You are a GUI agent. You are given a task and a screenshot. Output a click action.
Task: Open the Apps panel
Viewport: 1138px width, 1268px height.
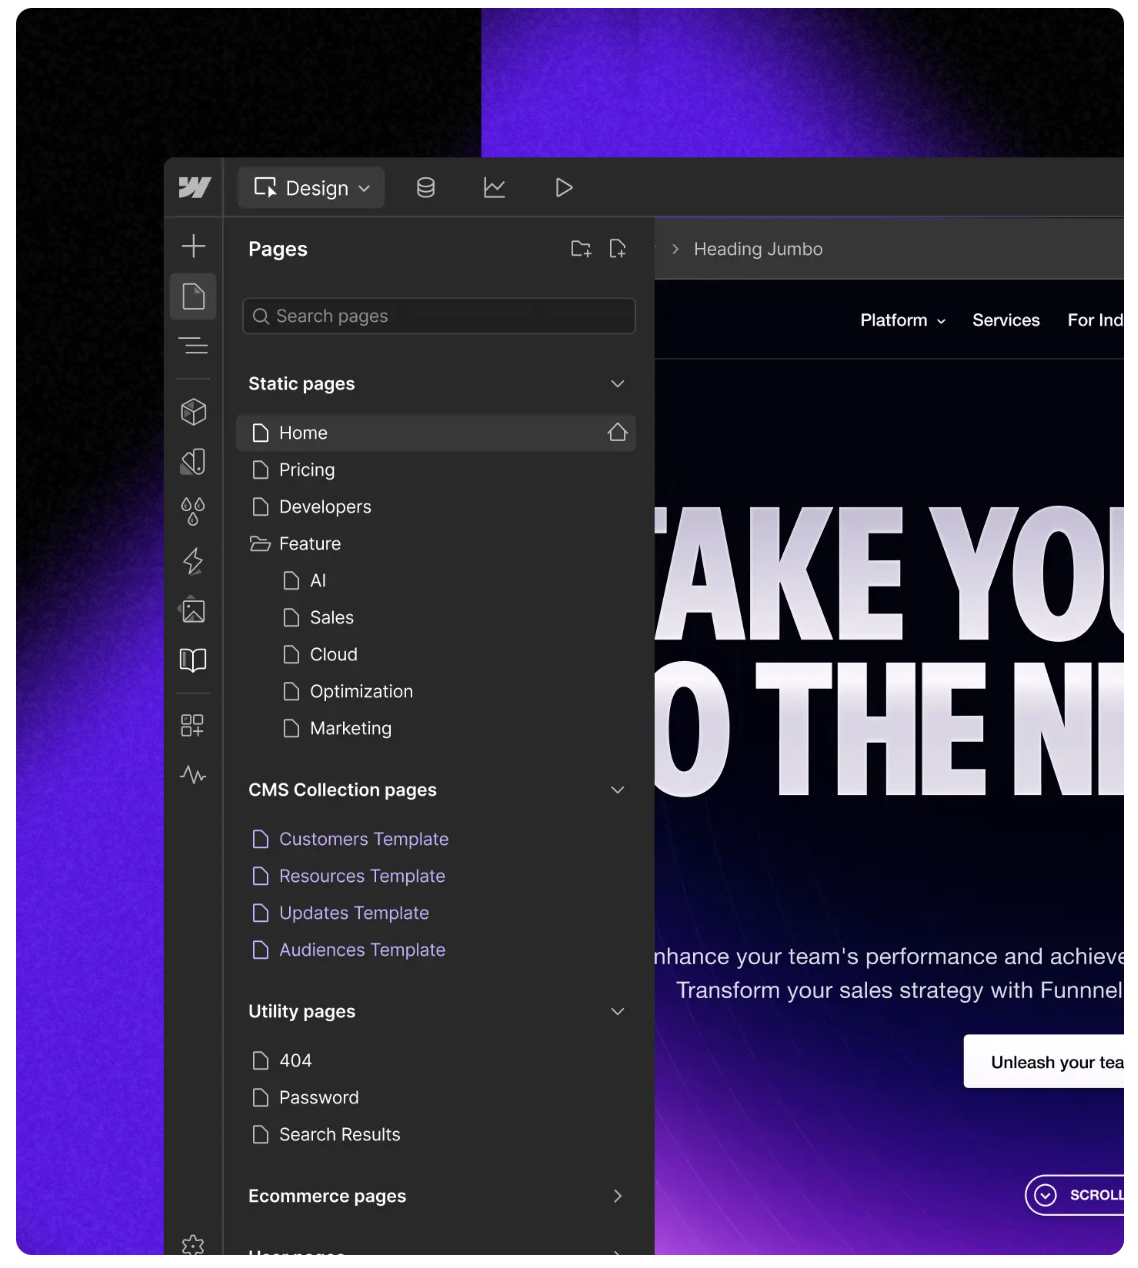pos(193,725)
